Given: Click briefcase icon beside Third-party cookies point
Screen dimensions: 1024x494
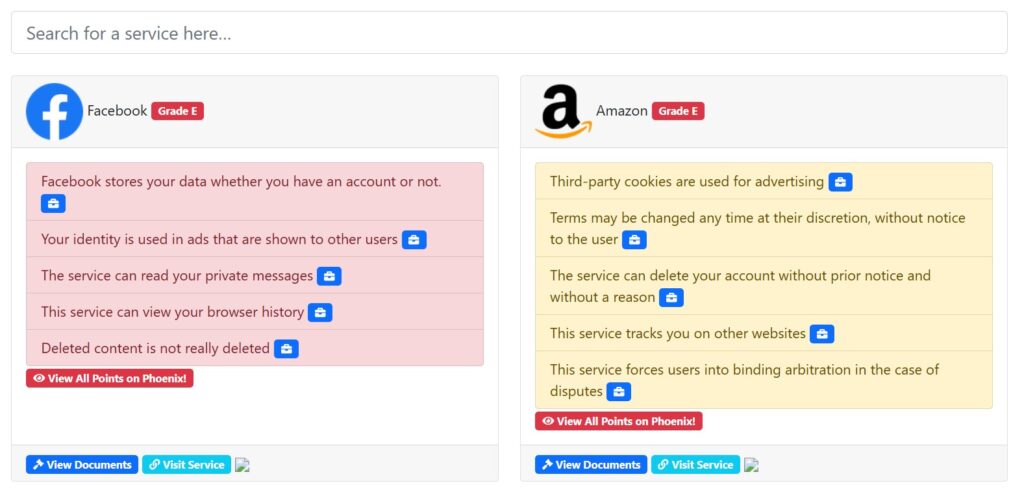Looking at the screenshot, I should (840, 182).
